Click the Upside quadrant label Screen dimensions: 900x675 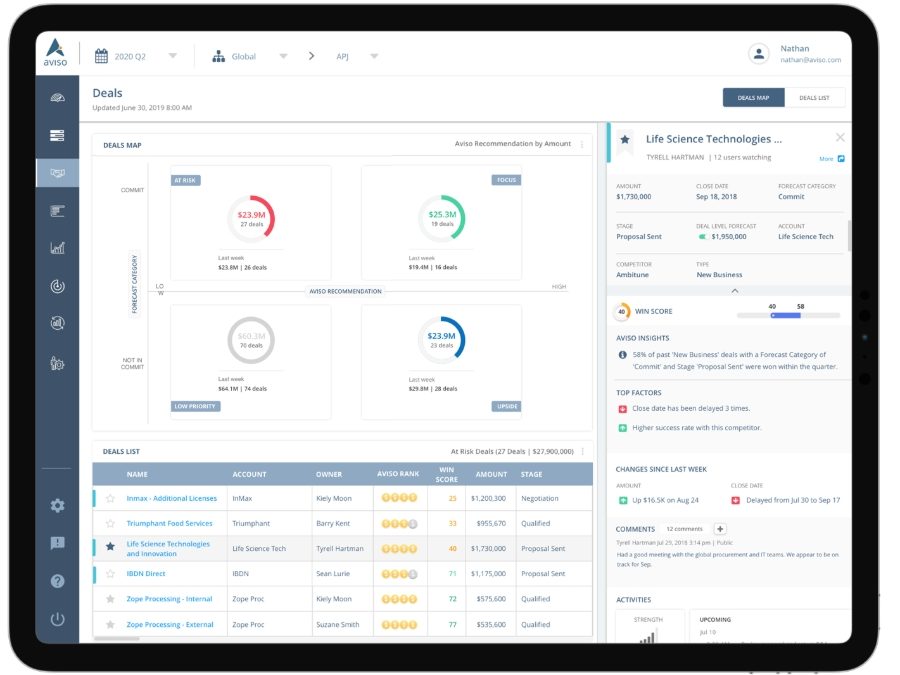click(x=507, y=406)
